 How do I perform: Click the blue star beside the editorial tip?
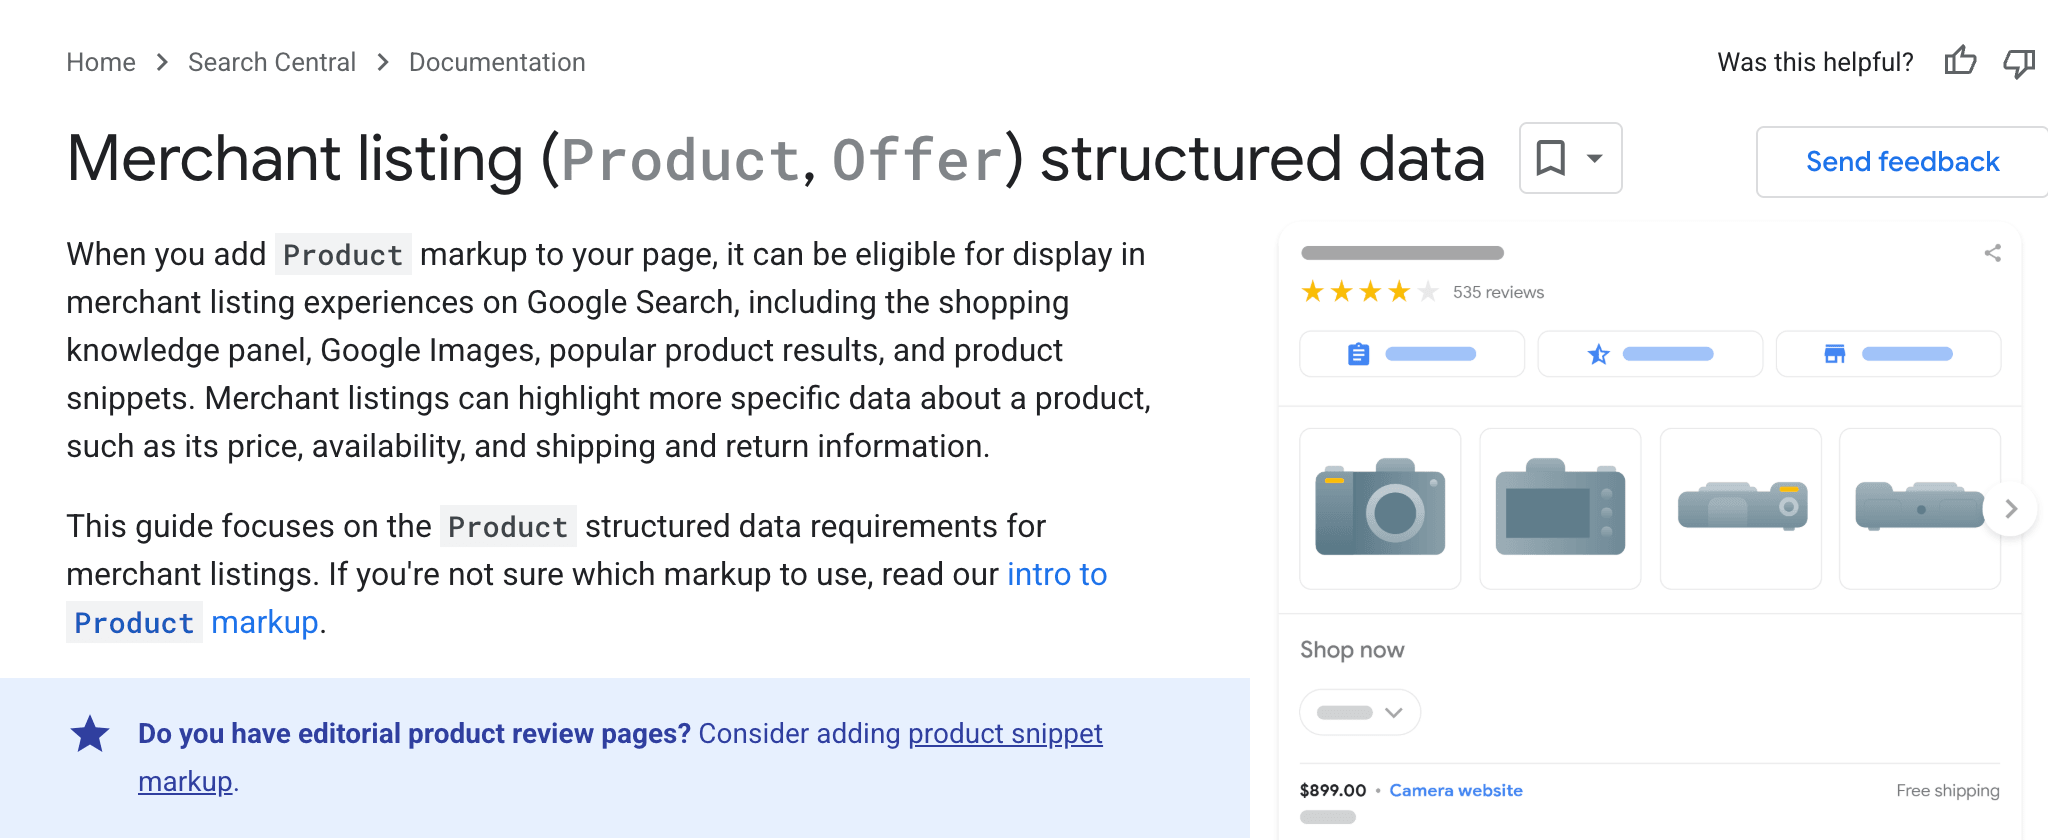click(x=90, y=733)
